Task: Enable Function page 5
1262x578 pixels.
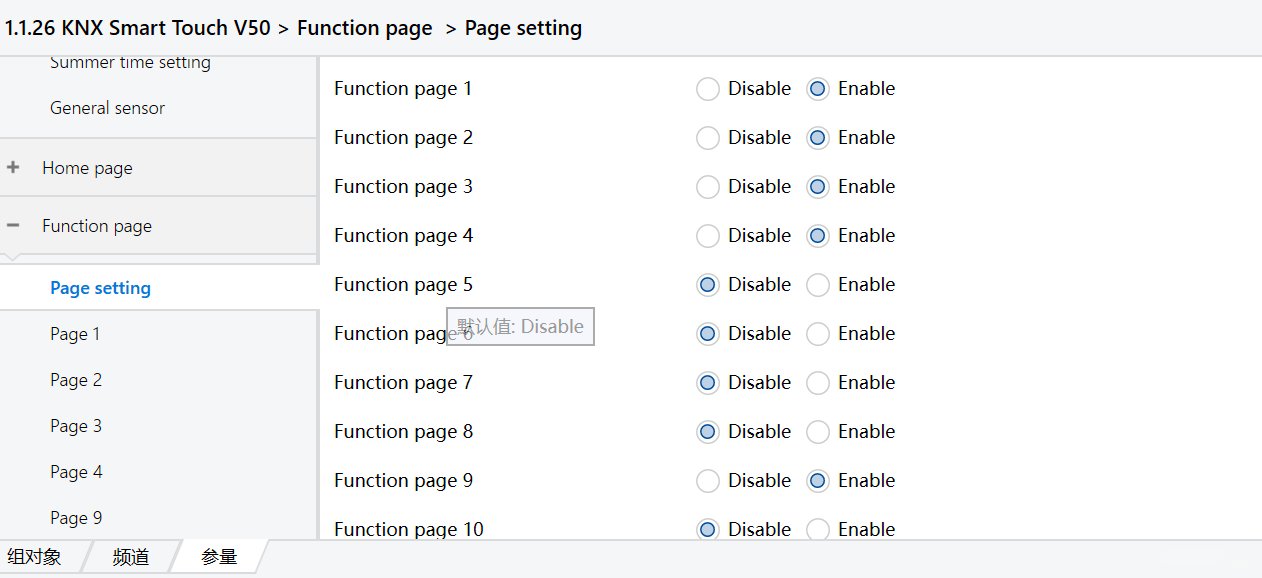Action: pos(818,285)
